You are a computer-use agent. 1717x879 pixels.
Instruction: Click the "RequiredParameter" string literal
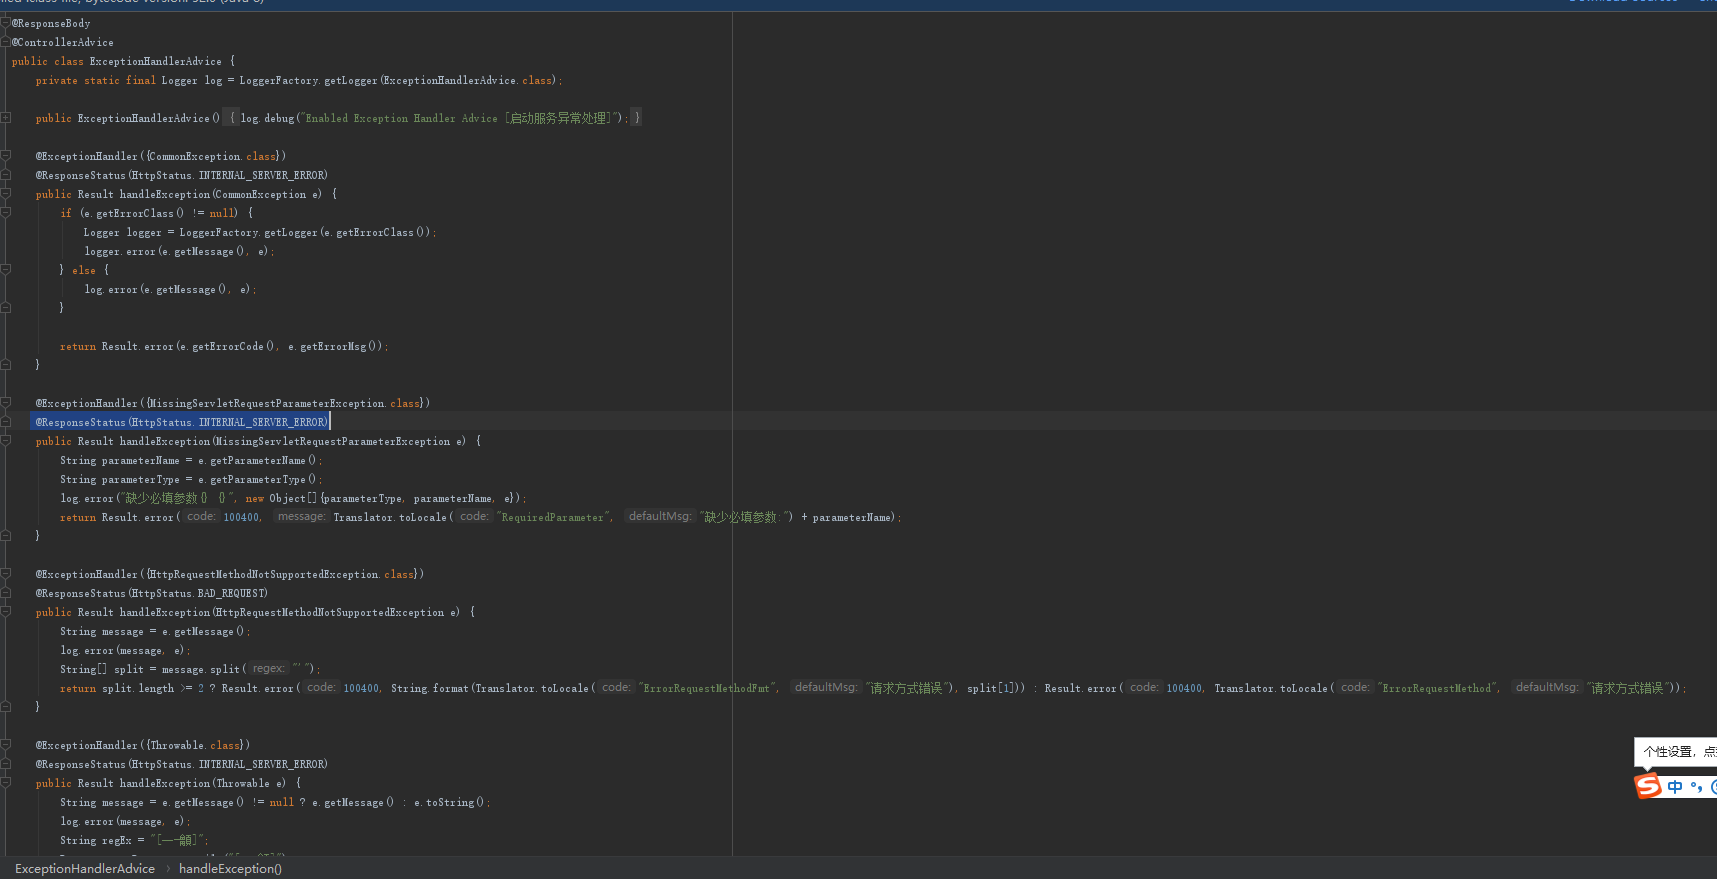(x=553, y=517)
